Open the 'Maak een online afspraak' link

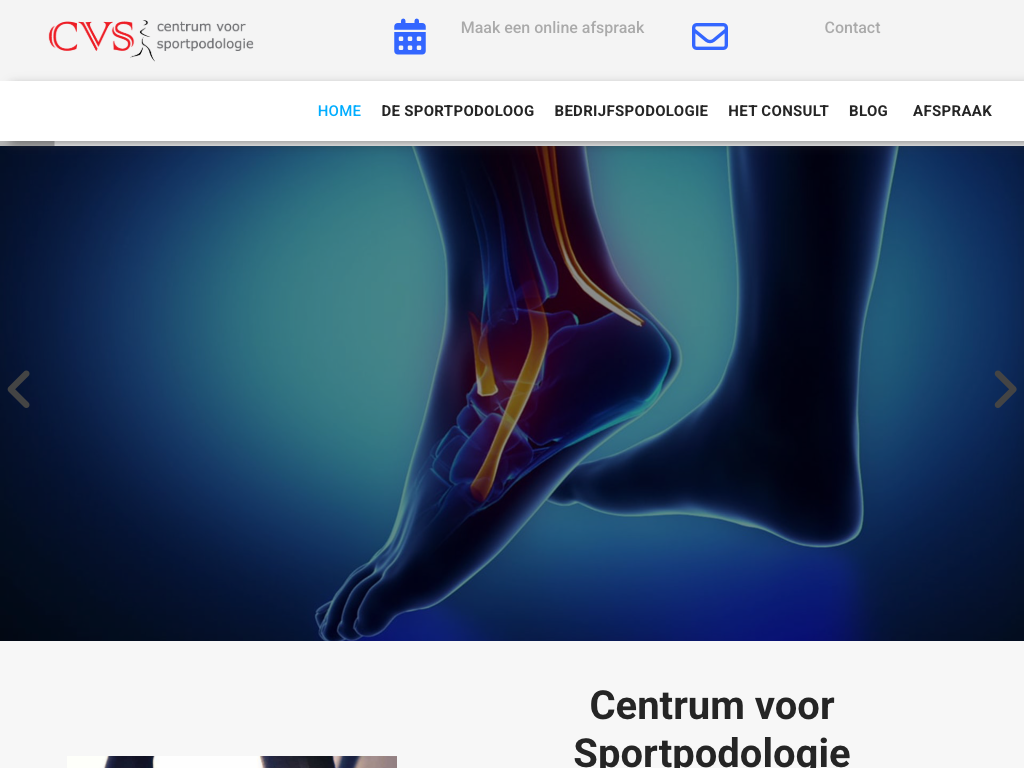coord(552,27)
